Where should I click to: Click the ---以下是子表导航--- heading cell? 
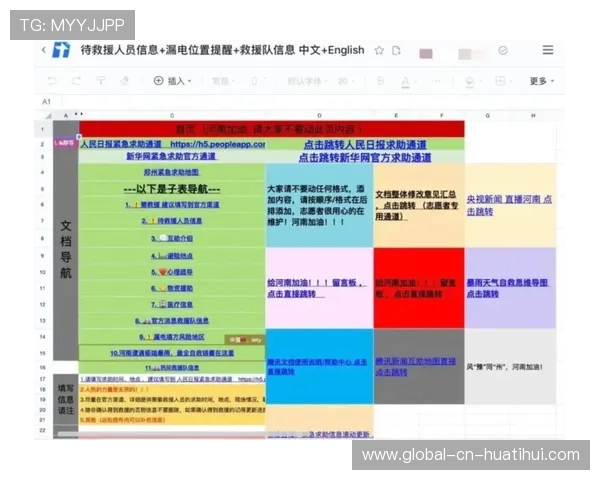(172, 189)
